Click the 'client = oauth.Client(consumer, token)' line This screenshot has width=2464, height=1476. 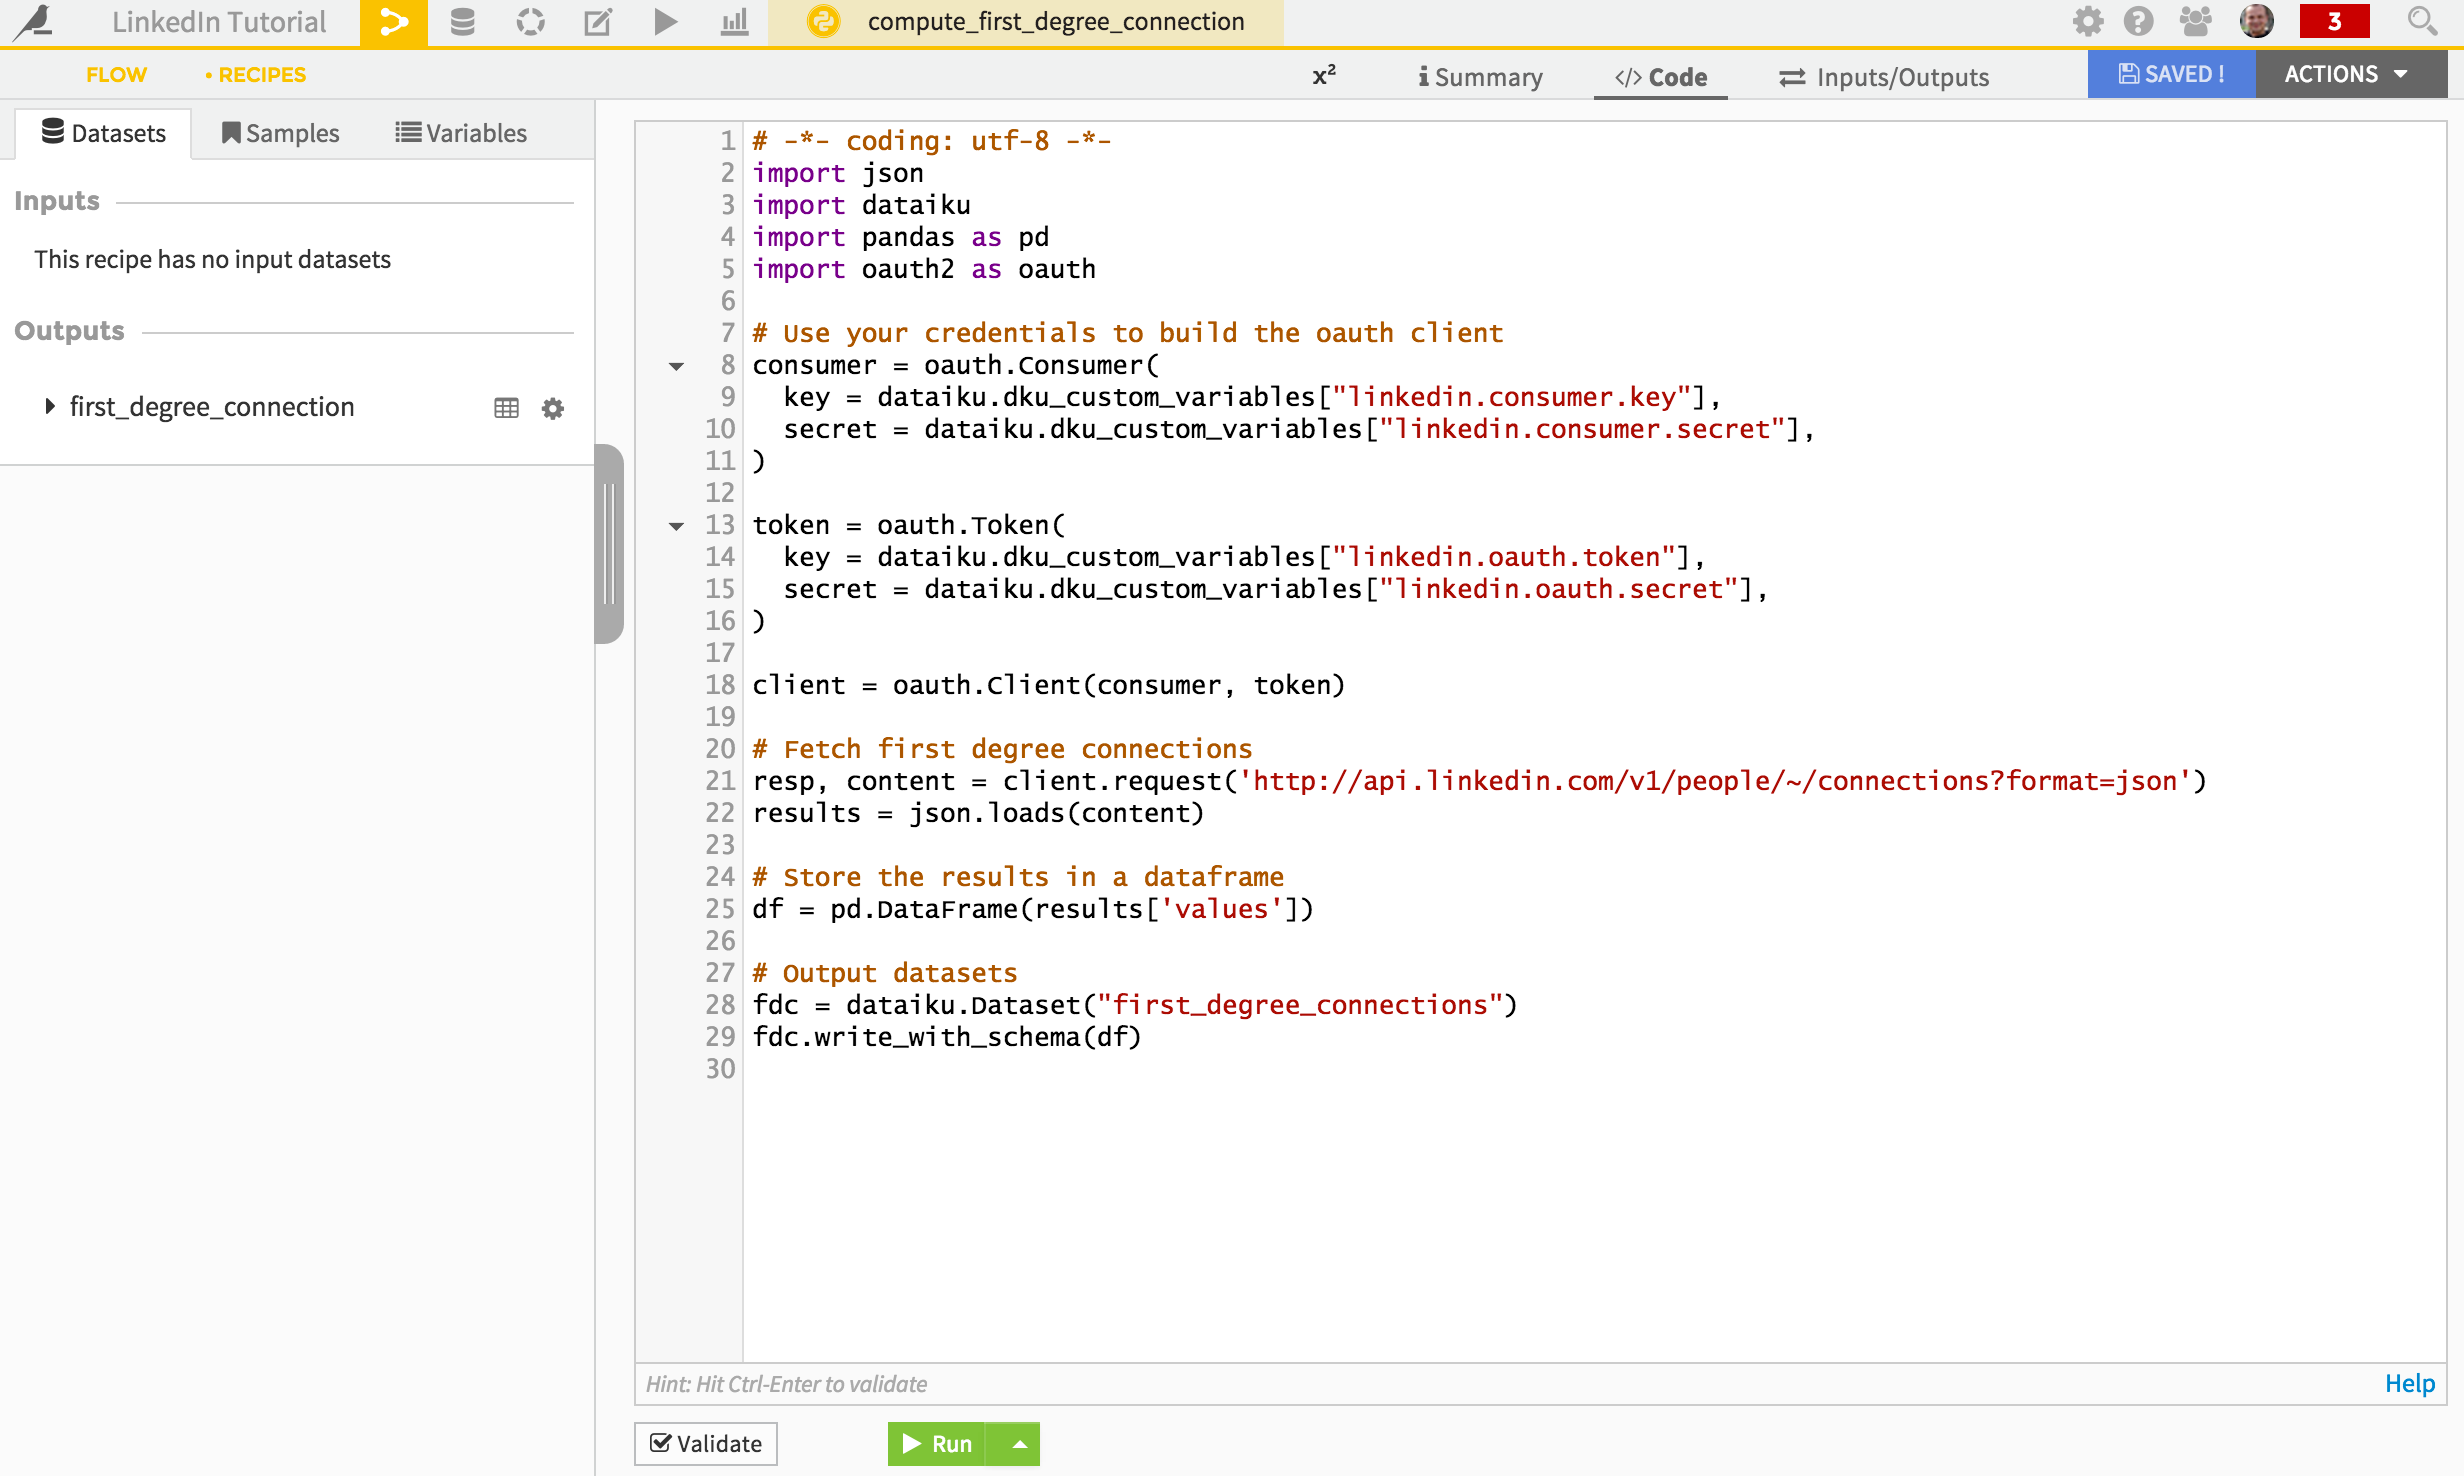[x=1049, y=685]
